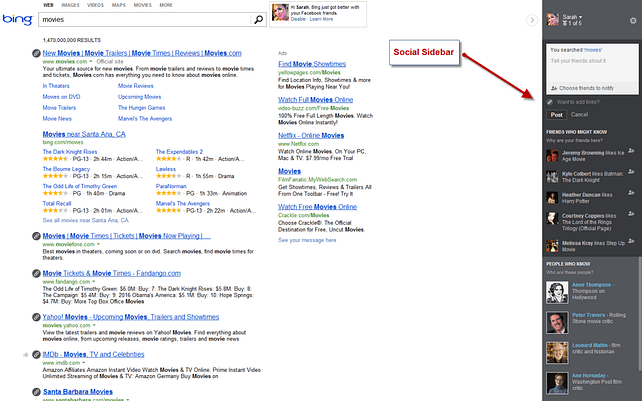Image resolution: width=642 pixels, height=401 pixels.
Task: Open the dropdown arrow after www.imdb.com URL
Action: pos(84,363)
